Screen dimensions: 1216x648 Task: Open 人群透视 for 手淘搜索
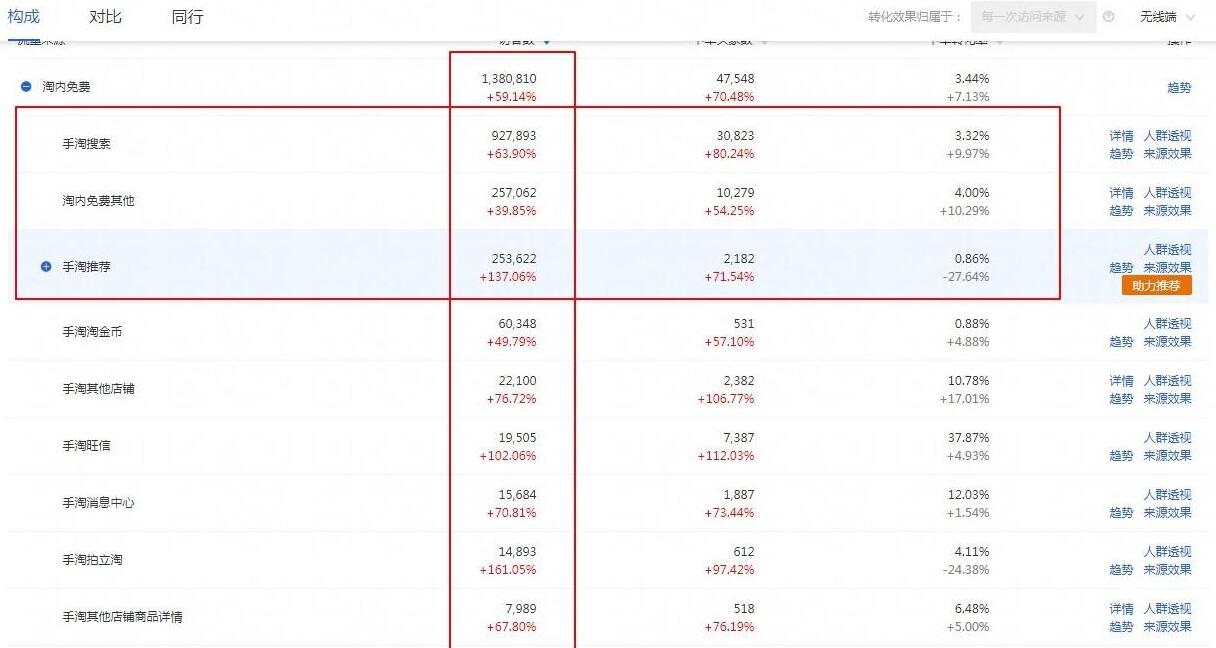tap(1167, 136)
